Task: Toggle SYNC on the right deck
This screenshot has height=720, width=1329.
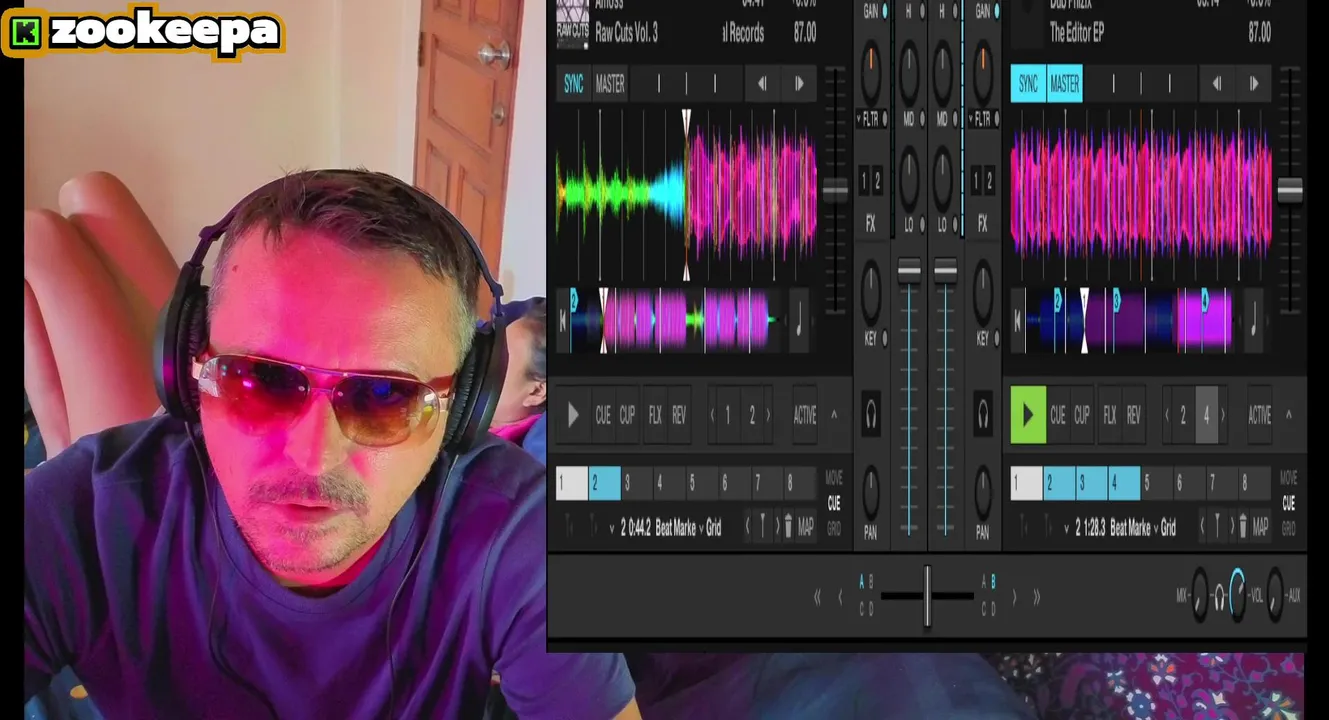Action: tap(1028, 84)
